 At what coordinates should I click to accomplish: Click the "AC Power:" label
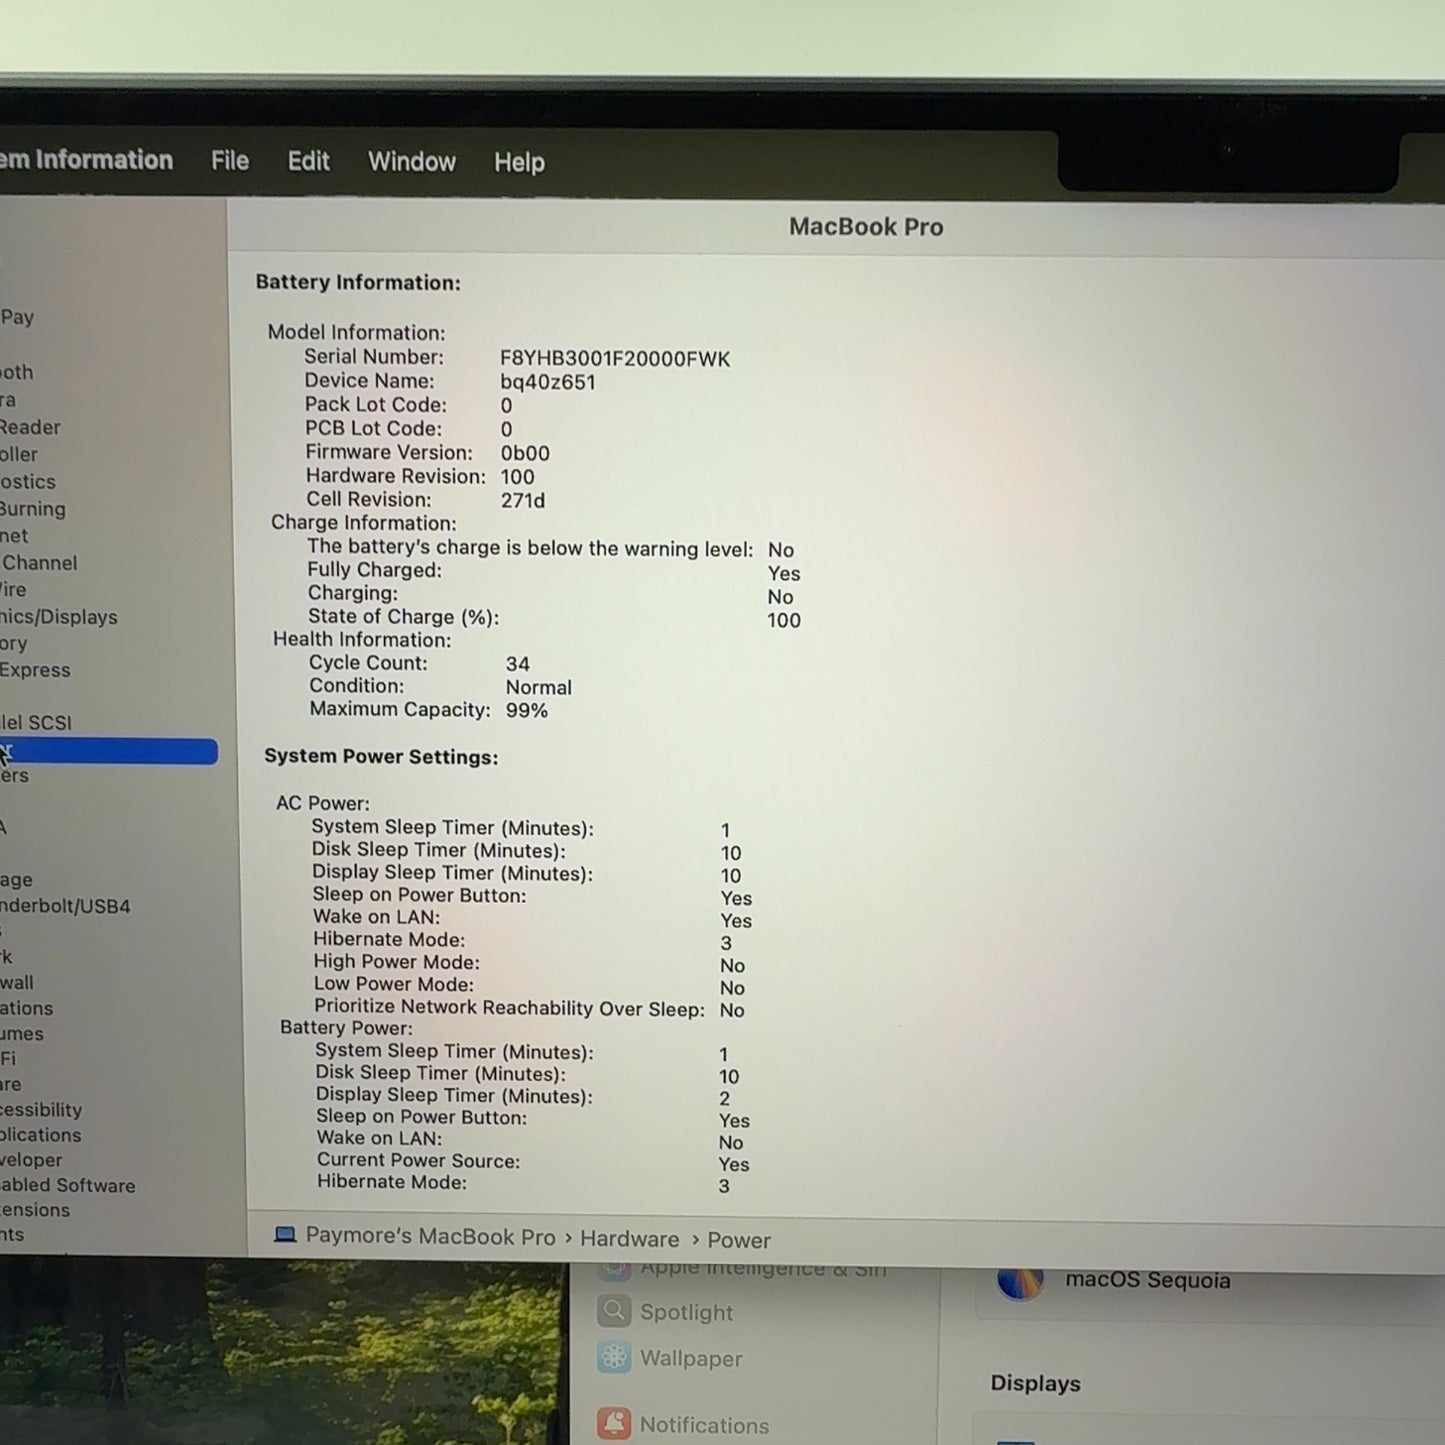click(323, 804)
